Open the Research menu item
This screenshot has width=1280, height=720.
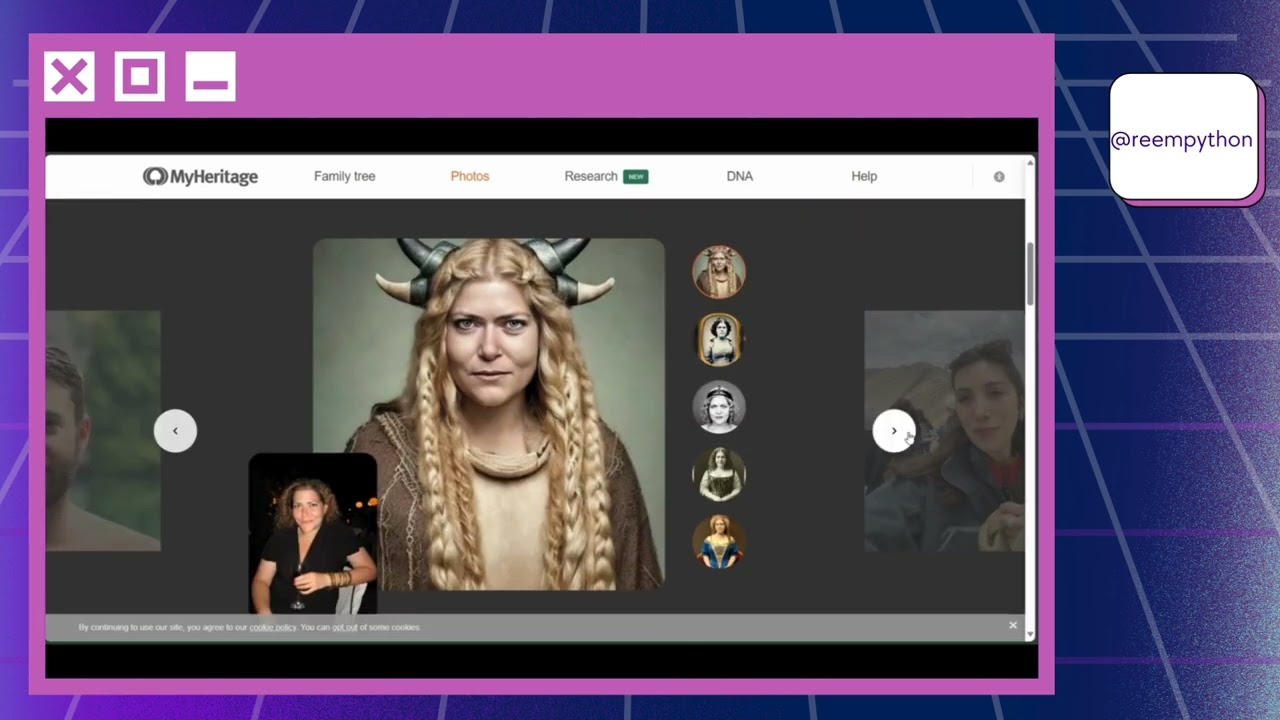pos(605,176)
